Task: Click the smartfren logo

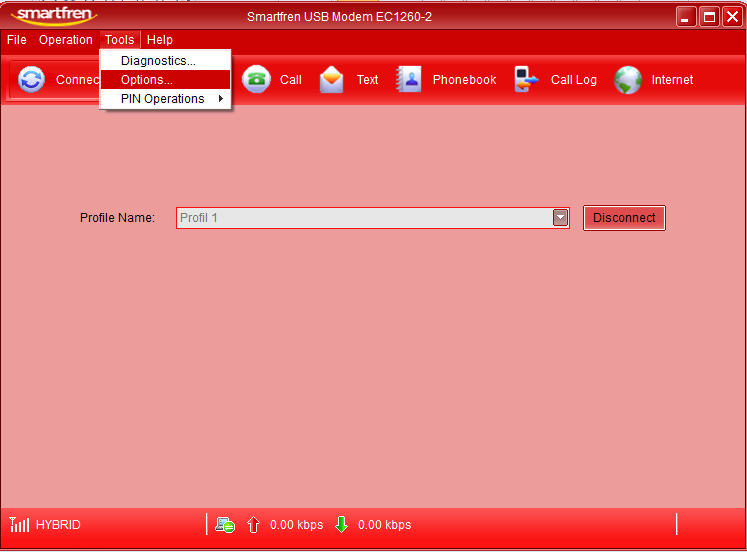Action: (54, 15)
